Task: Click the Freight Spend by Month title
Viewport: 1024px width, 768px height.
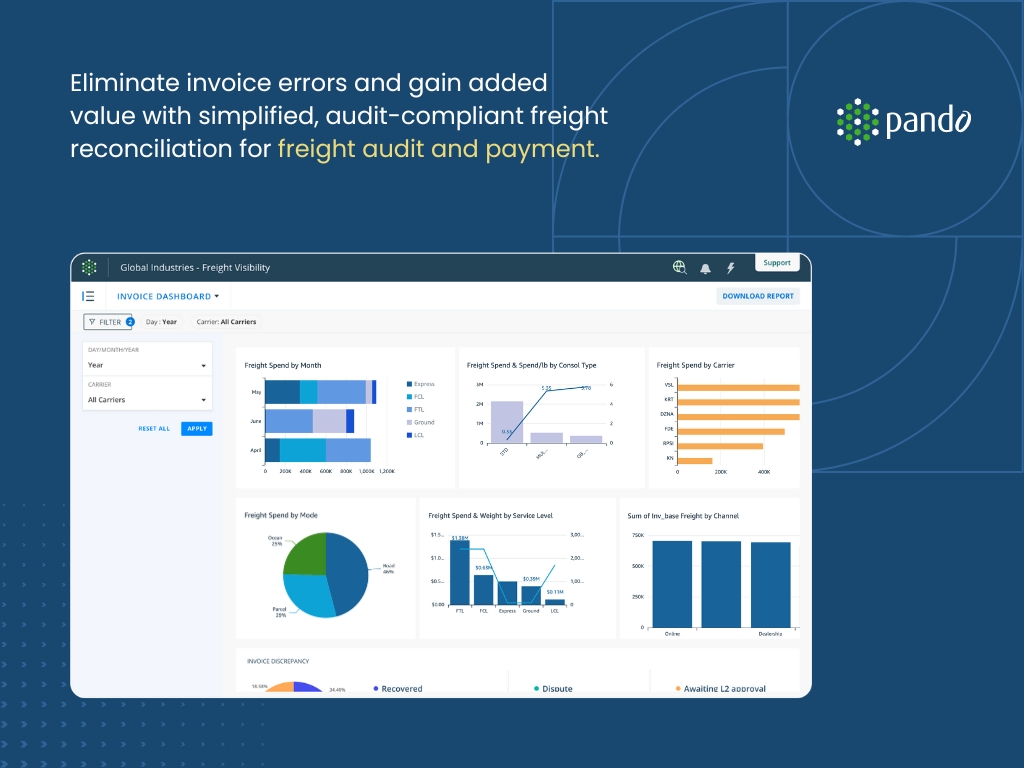Action: click(x=283, y=365)
